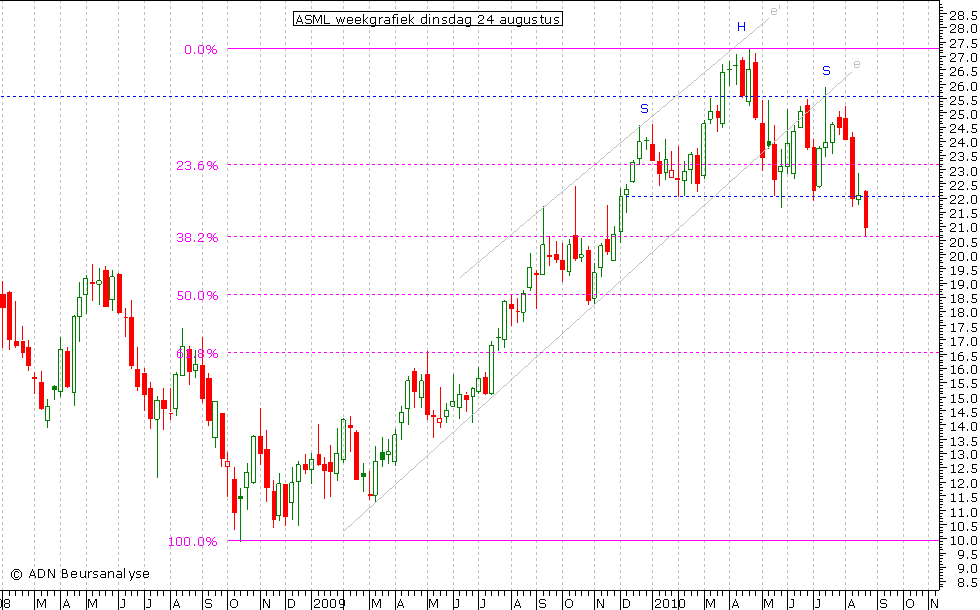The width and height of the screenshot is (980, 610).
Task: Select the '23.6%' Fibonacci label
Action: [x=198, y=166]
